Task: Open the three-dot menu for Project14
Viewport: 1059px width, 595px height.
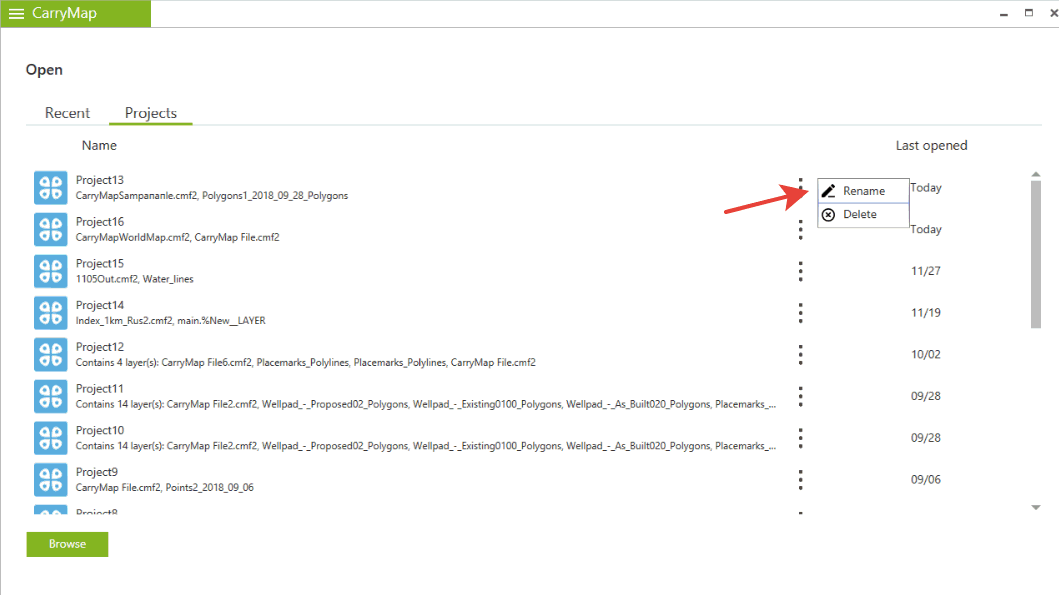Action: pos(800,313)
